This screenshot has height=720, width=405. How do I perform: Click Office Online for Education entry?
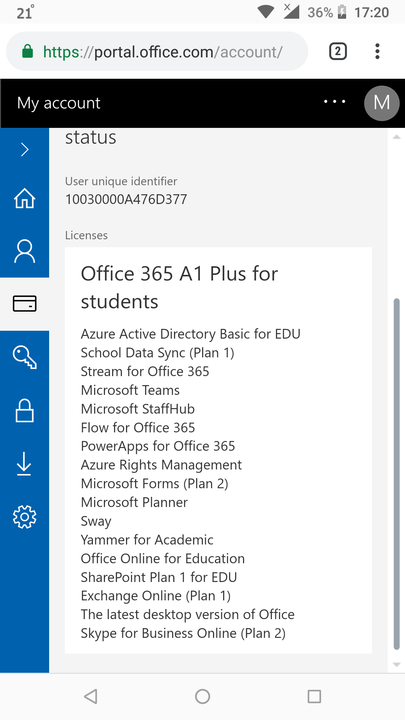[163, 558]
